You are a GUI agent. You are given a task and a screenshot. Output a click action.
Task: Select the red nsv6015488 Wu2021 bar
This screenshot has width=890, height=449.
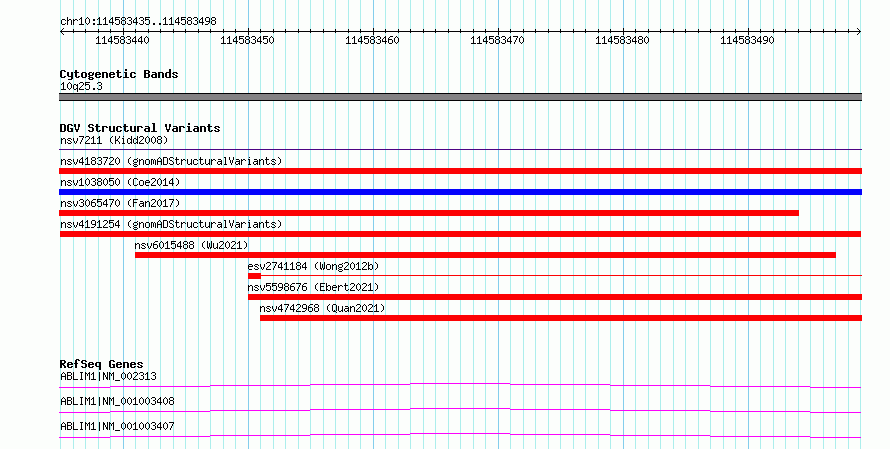tap(485, 255)
